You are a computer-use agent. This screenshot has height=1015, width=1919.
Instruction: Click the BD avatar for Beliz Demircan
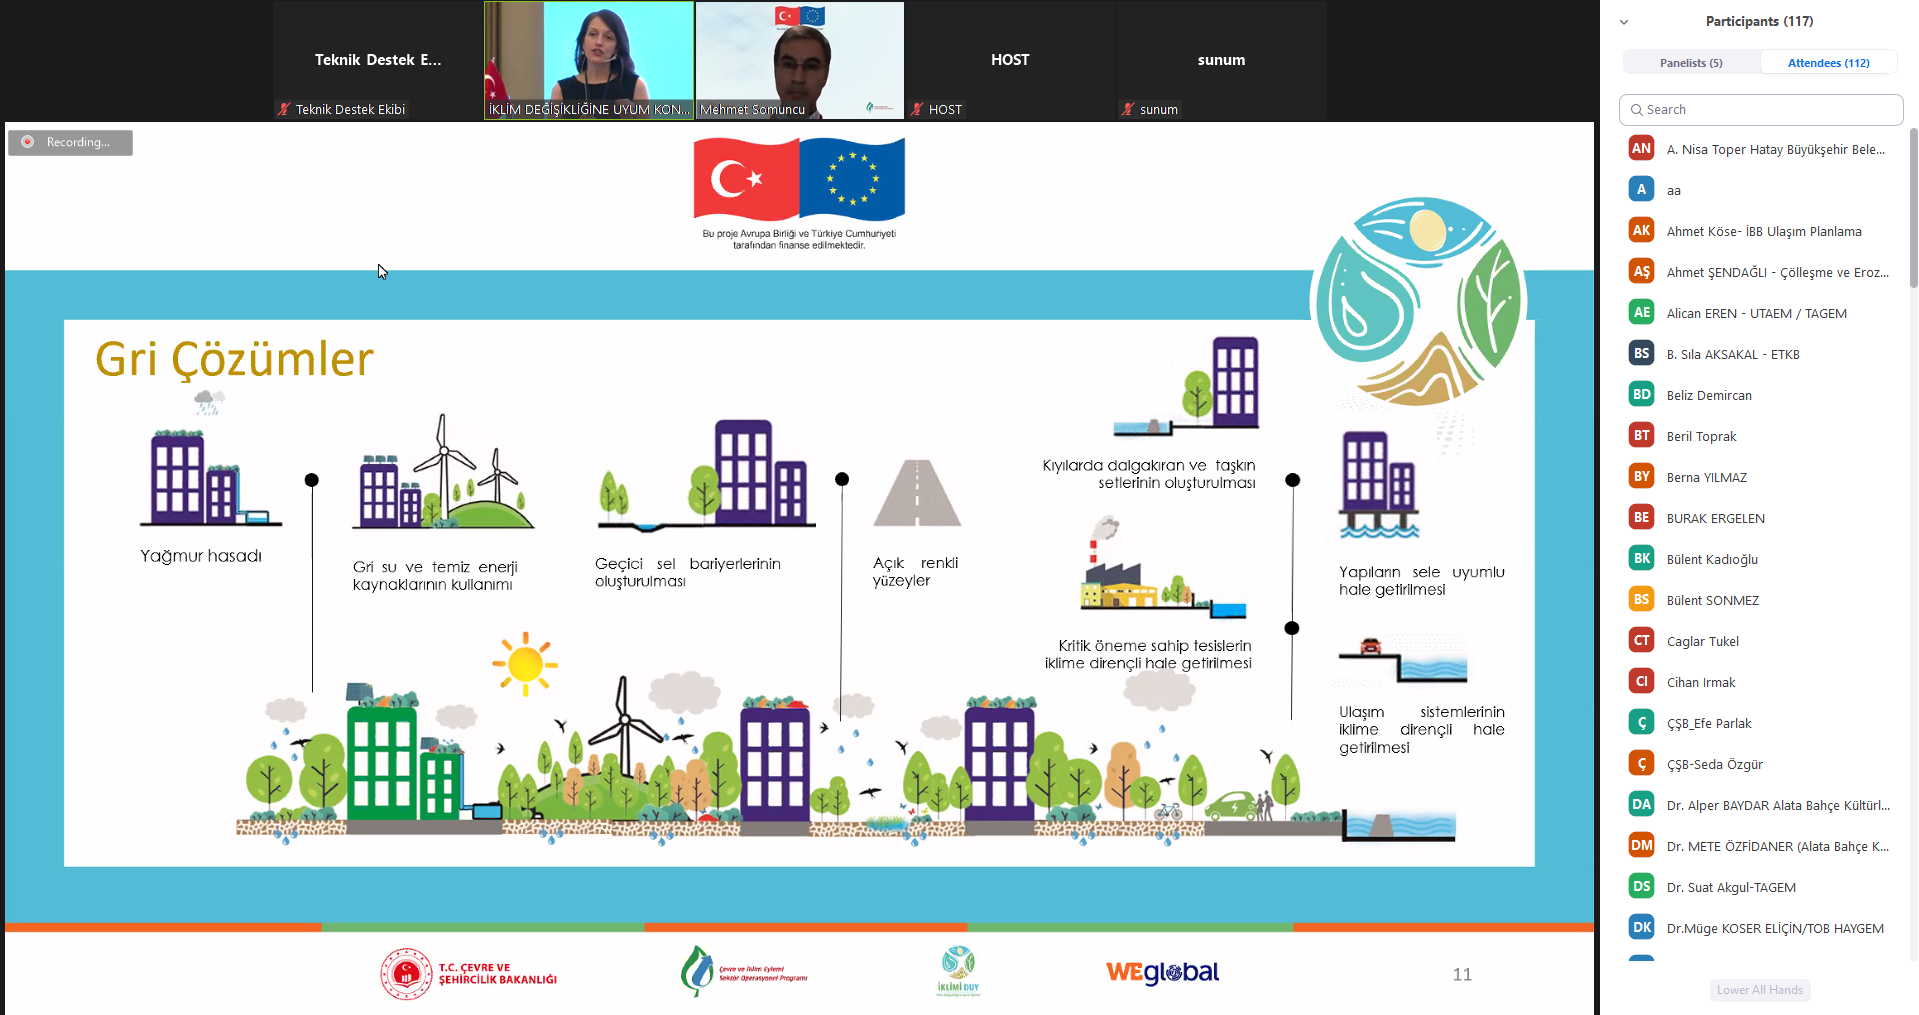[x=1641, y=395]
